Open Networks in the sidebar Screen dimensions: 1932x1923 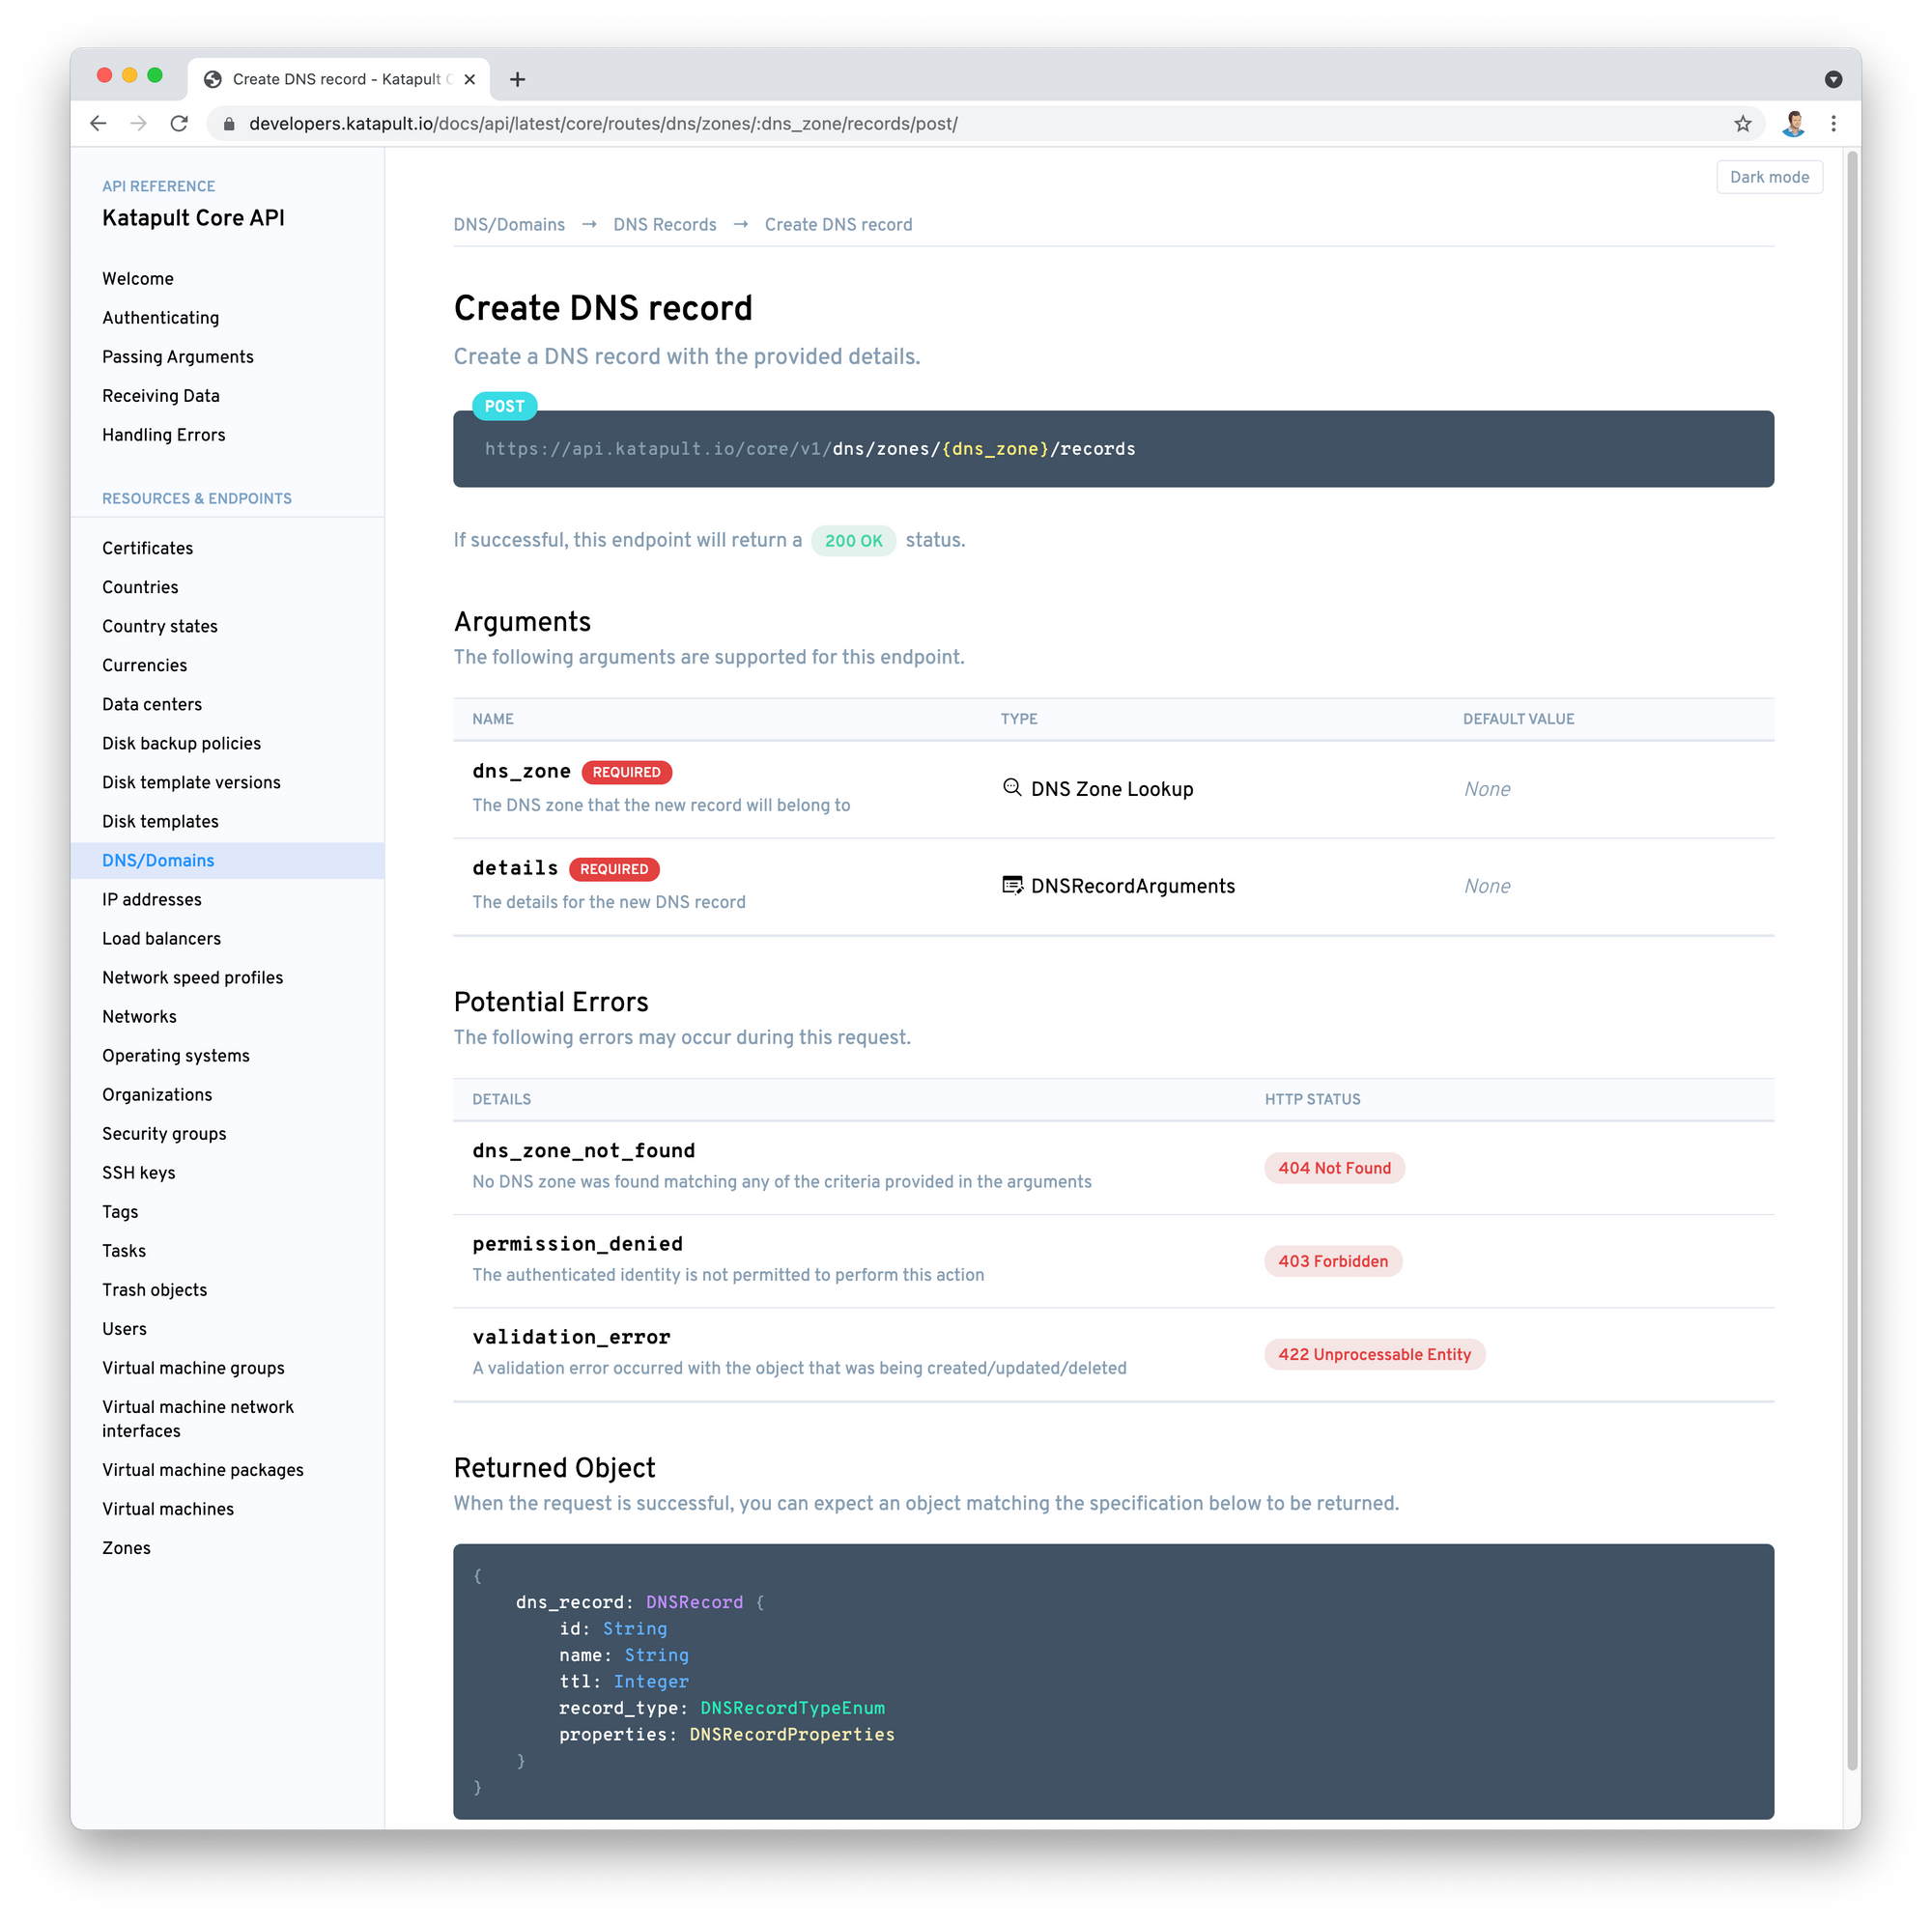tap(139, 1016)
